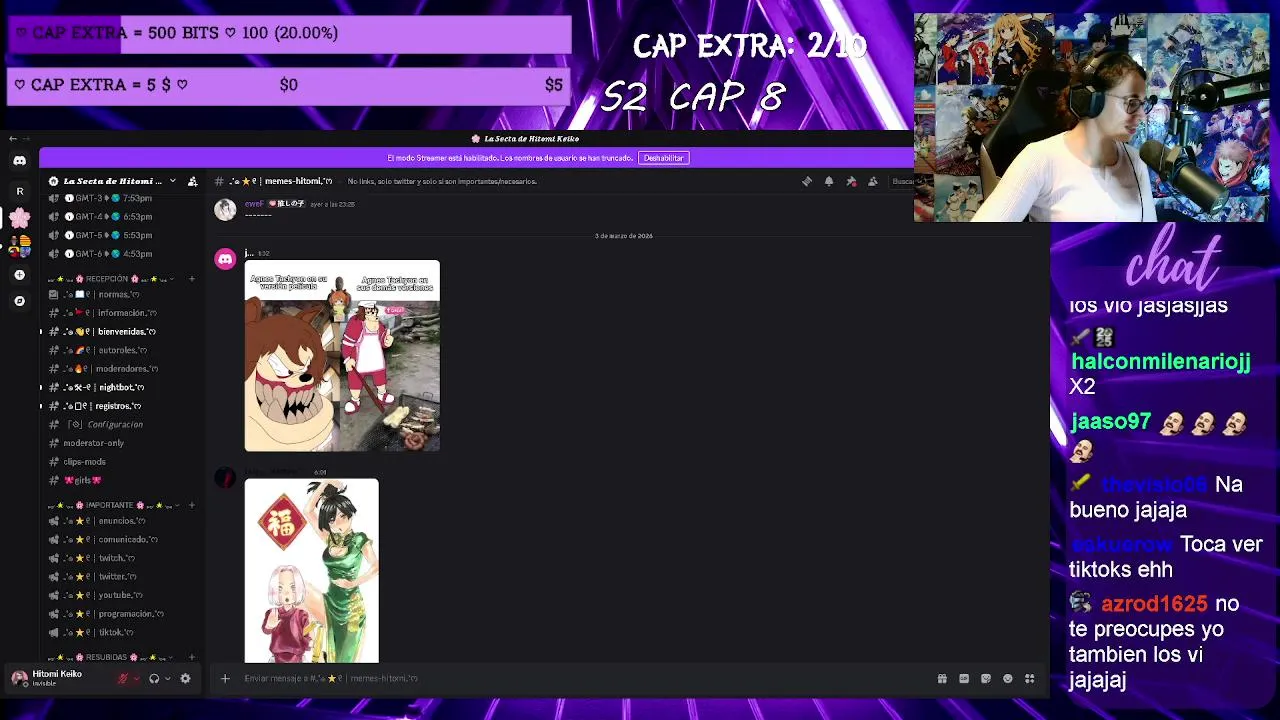Open server menu dropdown next to La Secta de Hitomi
The image size is (1280, 720).
coord(173,181)
